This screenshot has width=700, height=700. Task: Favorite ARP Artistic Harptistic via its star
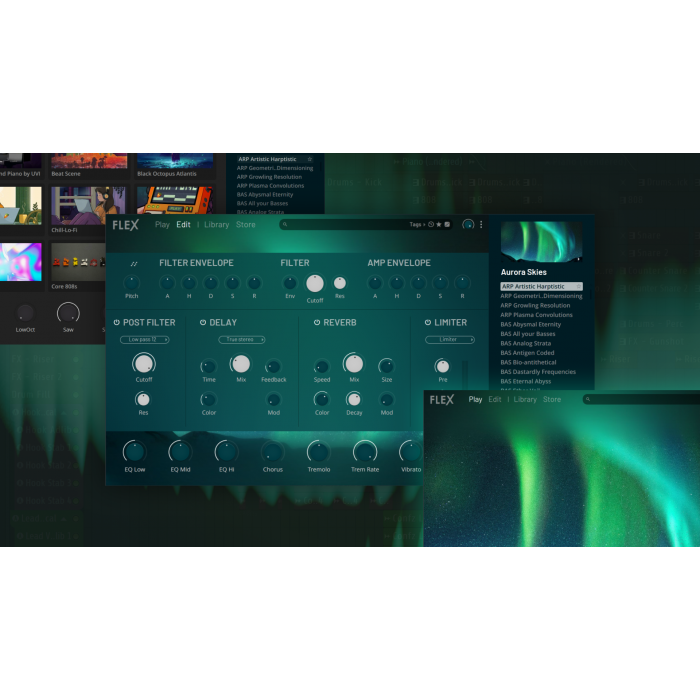[578, 286]
